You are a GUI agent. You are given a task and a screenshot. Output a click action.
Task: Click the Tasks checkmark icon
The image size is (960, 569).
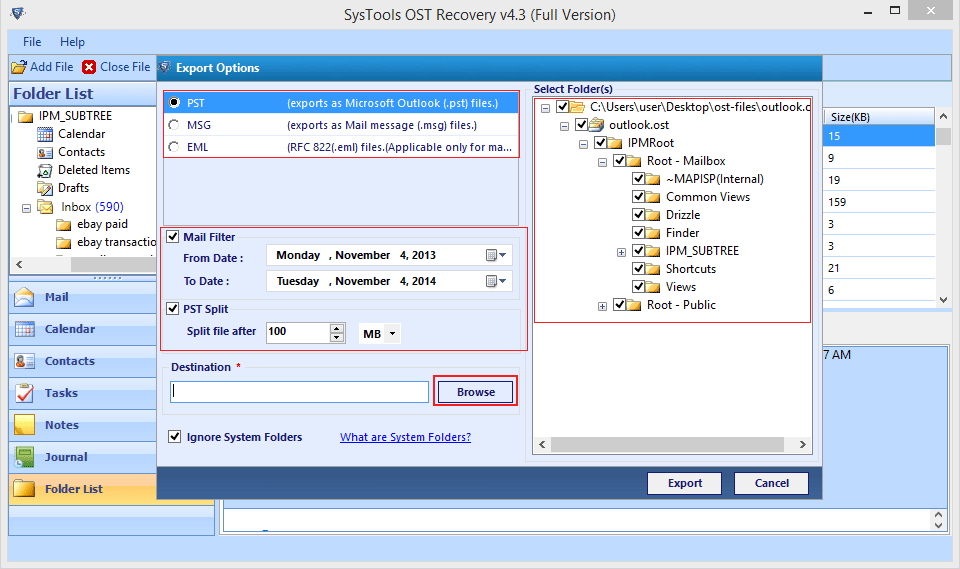[x=24, y=393]
